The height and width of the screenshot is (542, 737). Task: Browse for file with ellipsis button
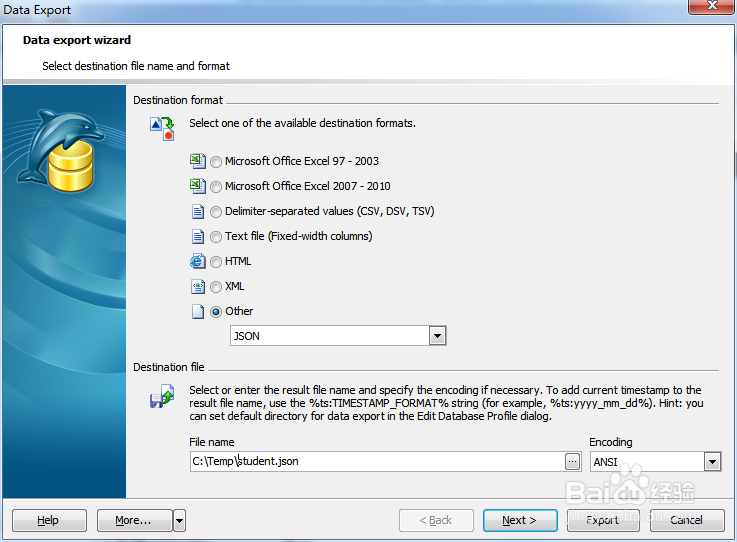pyautogui.click(x=572, y=462)
